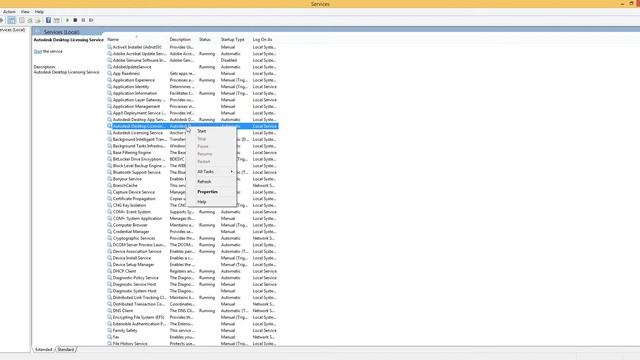Click the gear icon beside BranchCache

[109, 185]
